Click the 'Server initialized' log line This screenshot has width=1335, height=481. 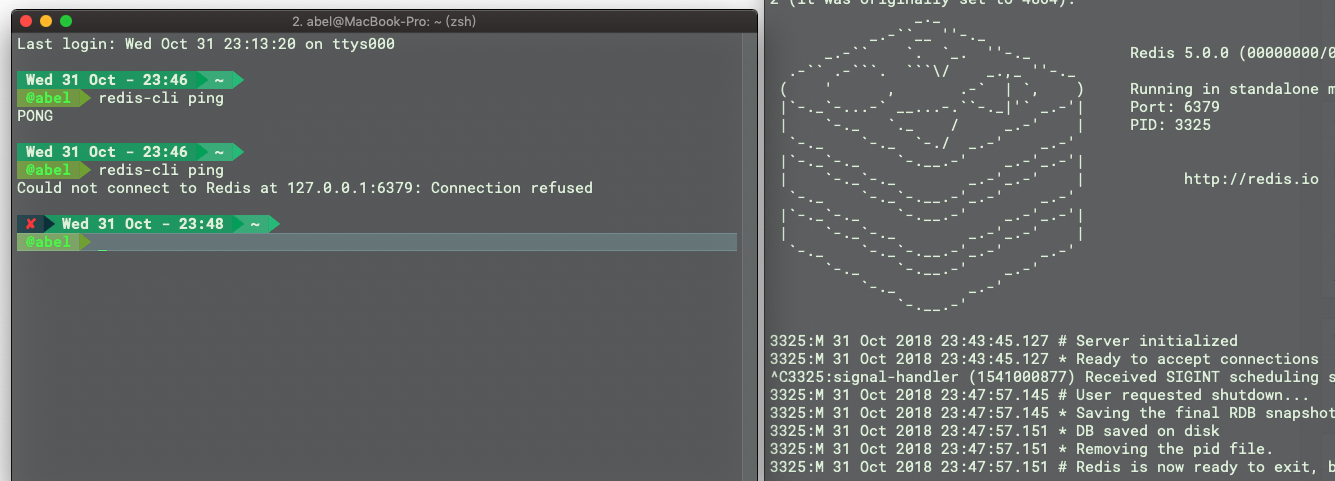coord(1004,341)
